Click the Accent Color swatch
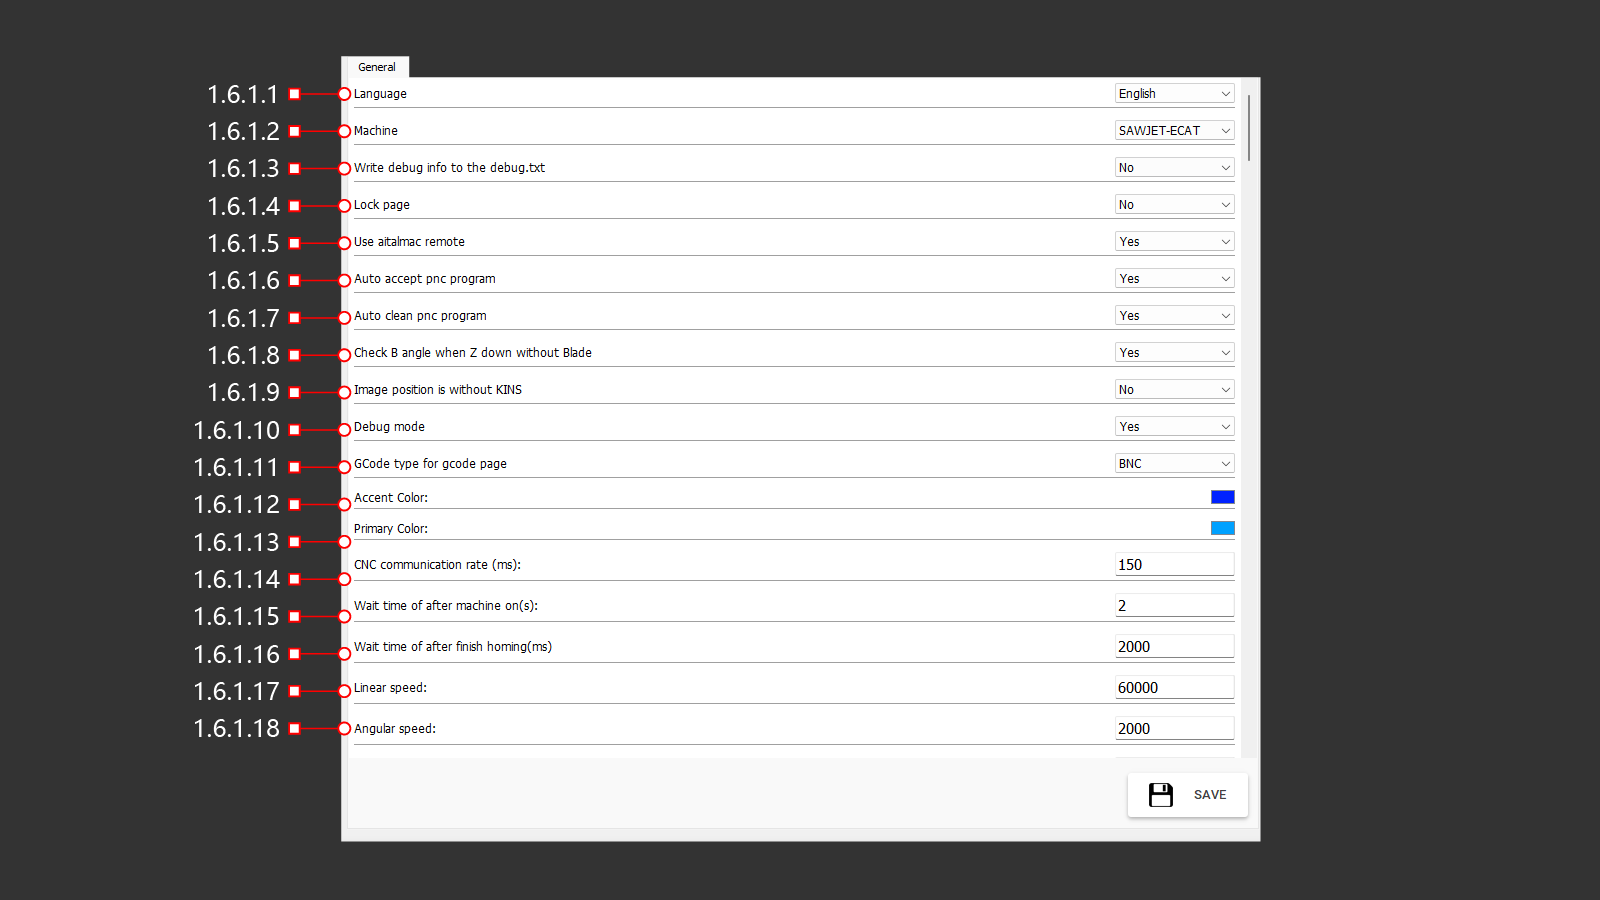Viewport: 1600px width, 900px height. click(1222, 497)
